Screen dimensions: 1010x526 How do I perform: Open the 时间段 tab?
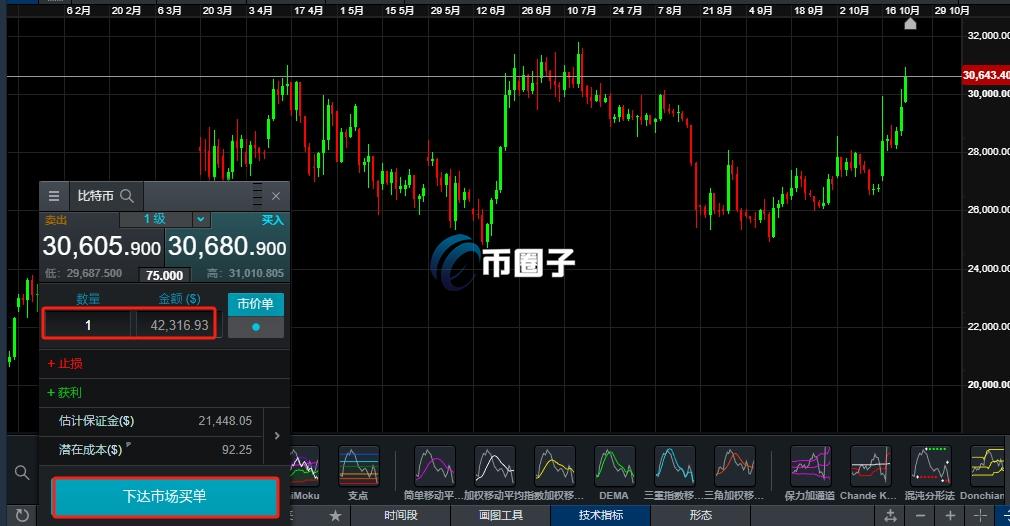tap(401, 515)
